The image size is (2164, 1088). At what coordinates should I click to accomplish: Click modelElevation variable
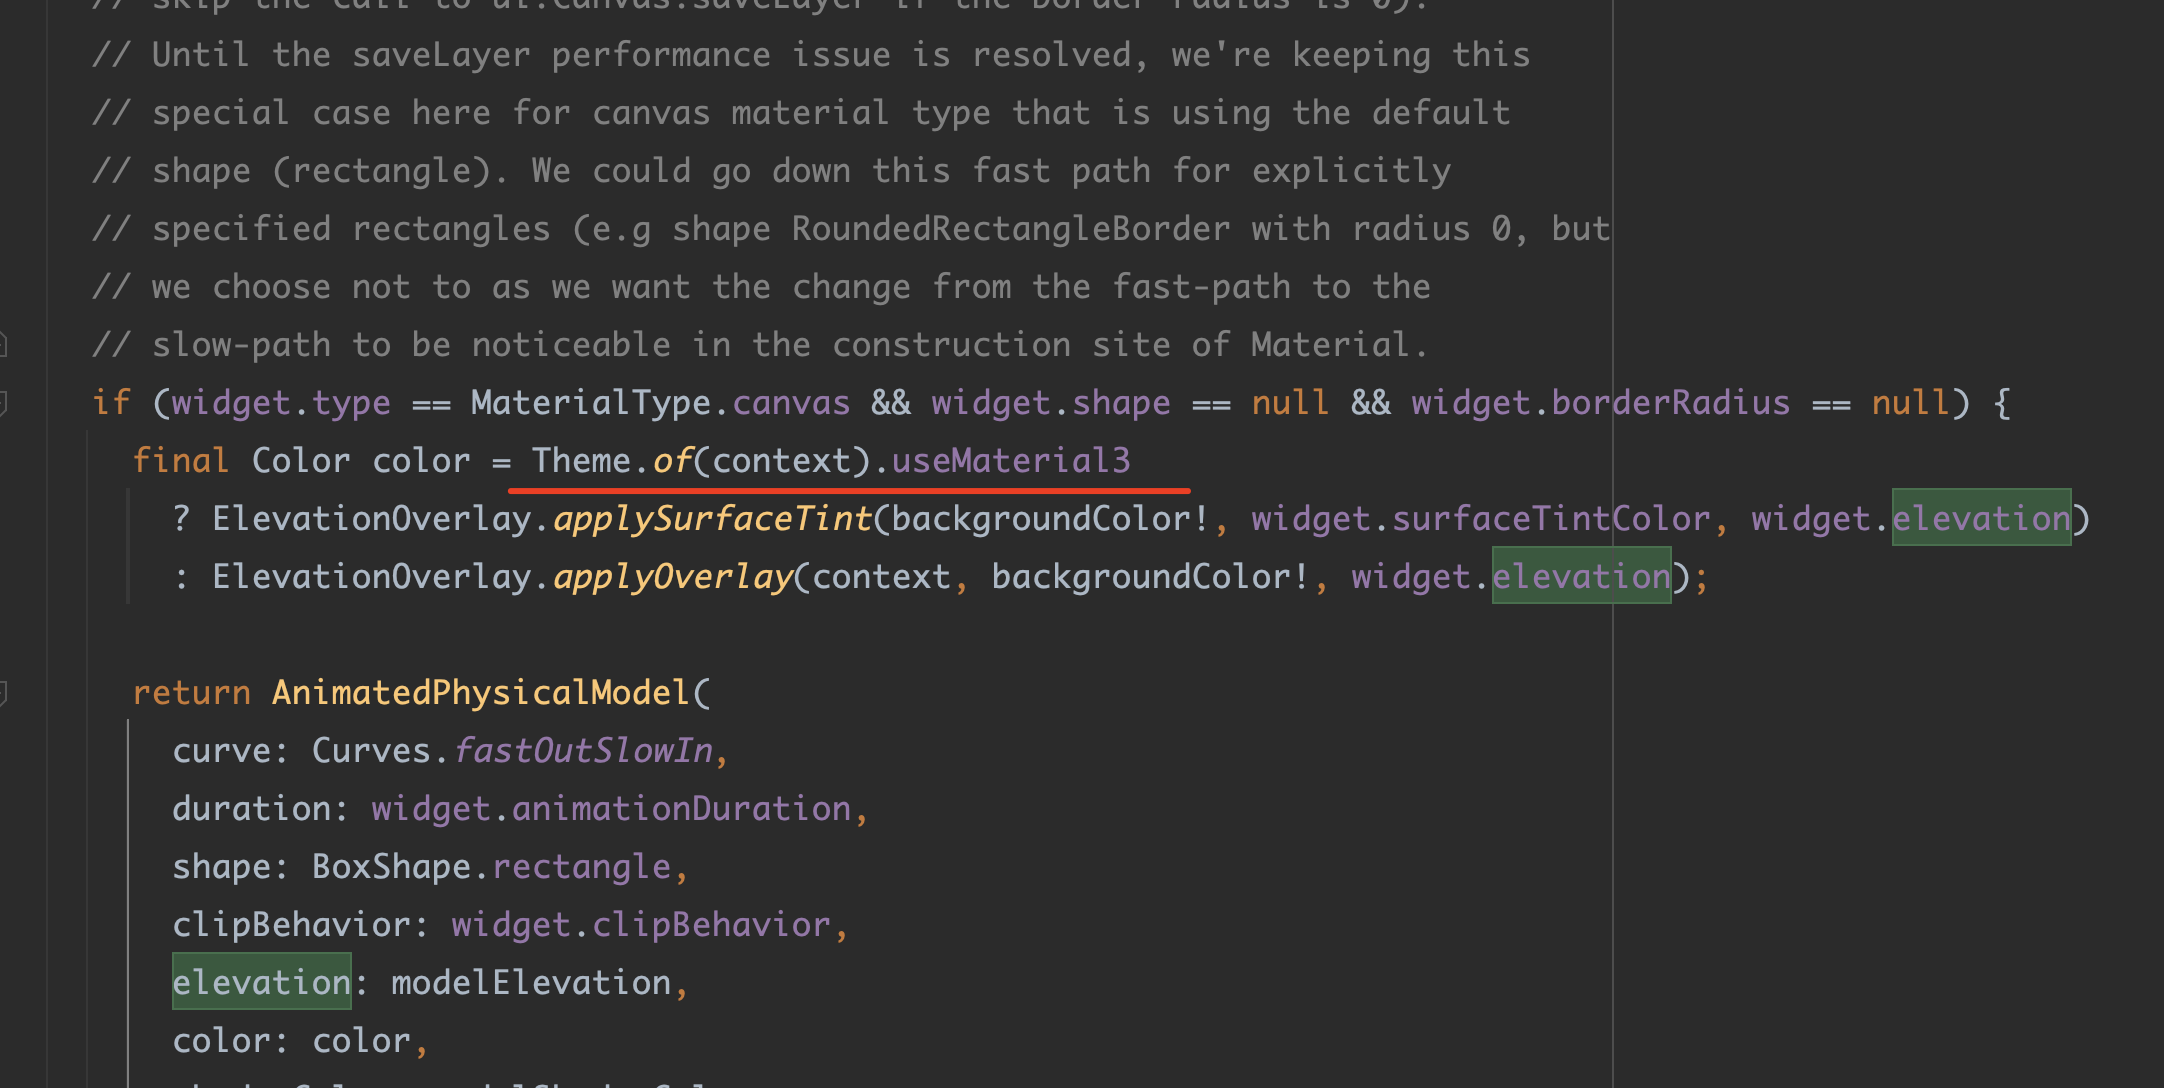531,983
